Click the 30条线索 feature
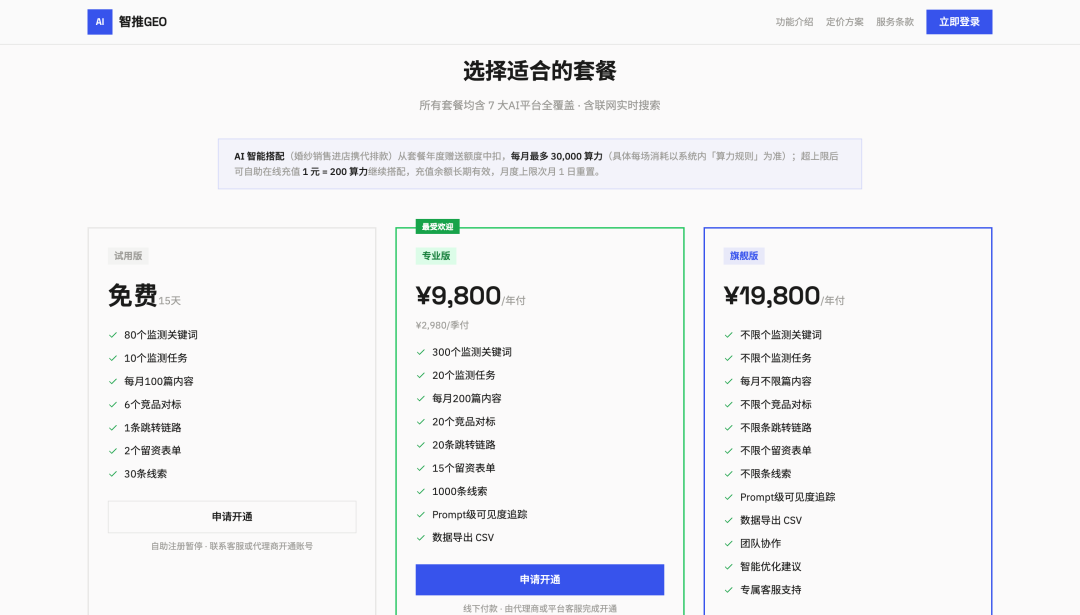This screenshot has height=615, width=1080. point(145,474)
